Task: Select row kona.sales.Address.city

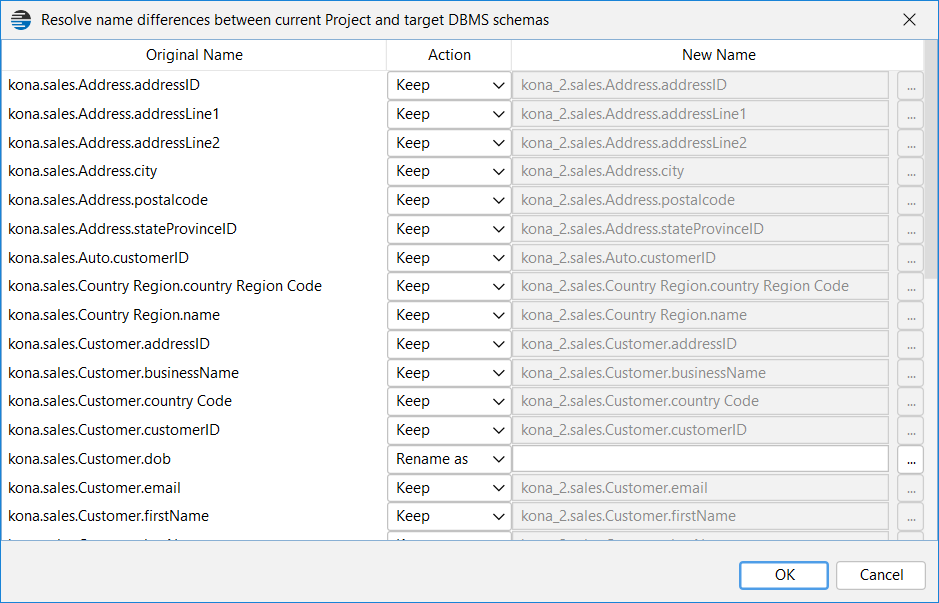Action: point(83,171)
